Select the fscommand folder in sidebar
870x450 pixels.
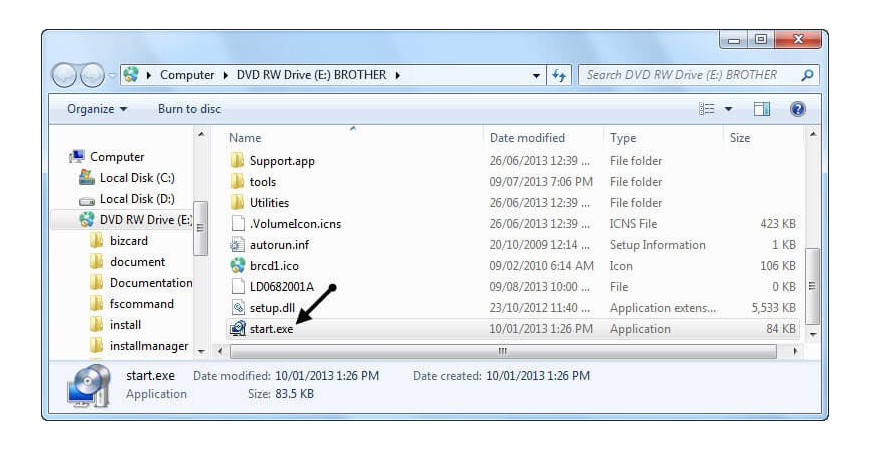pyautogui.click(x=141, y=304)
